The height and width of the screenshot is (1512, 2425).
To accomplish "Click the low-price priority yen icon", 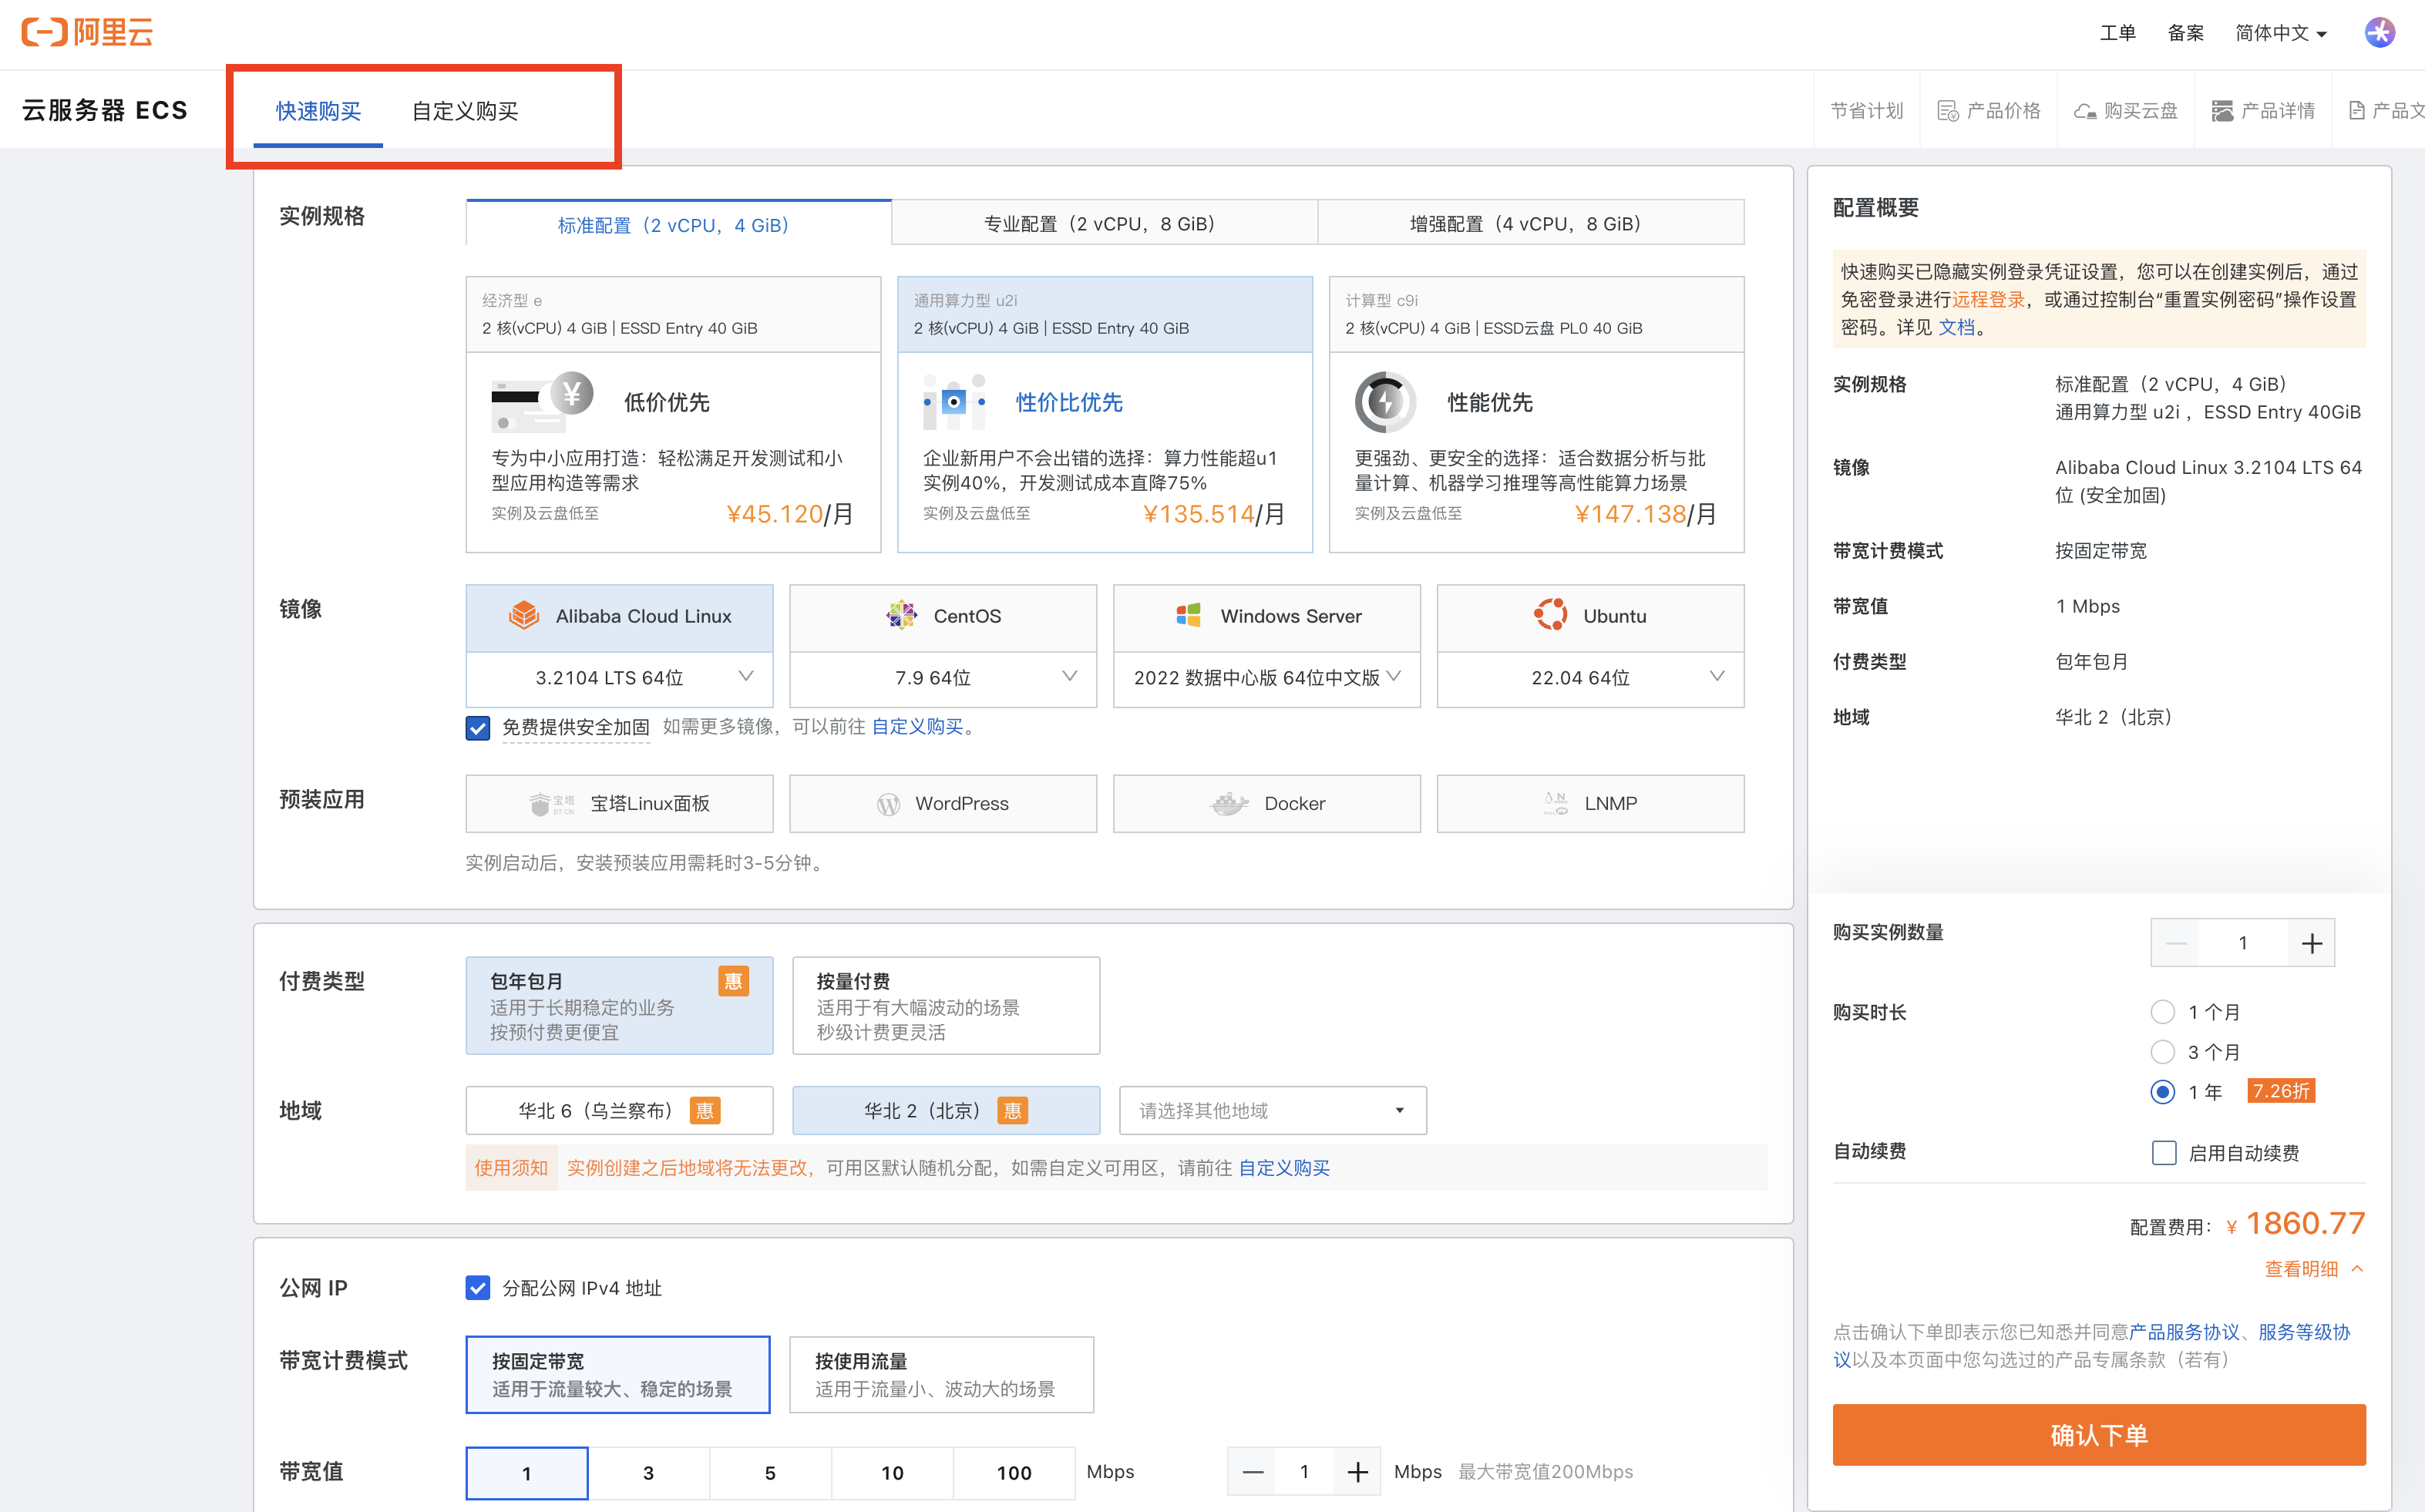I will point(542,401).
